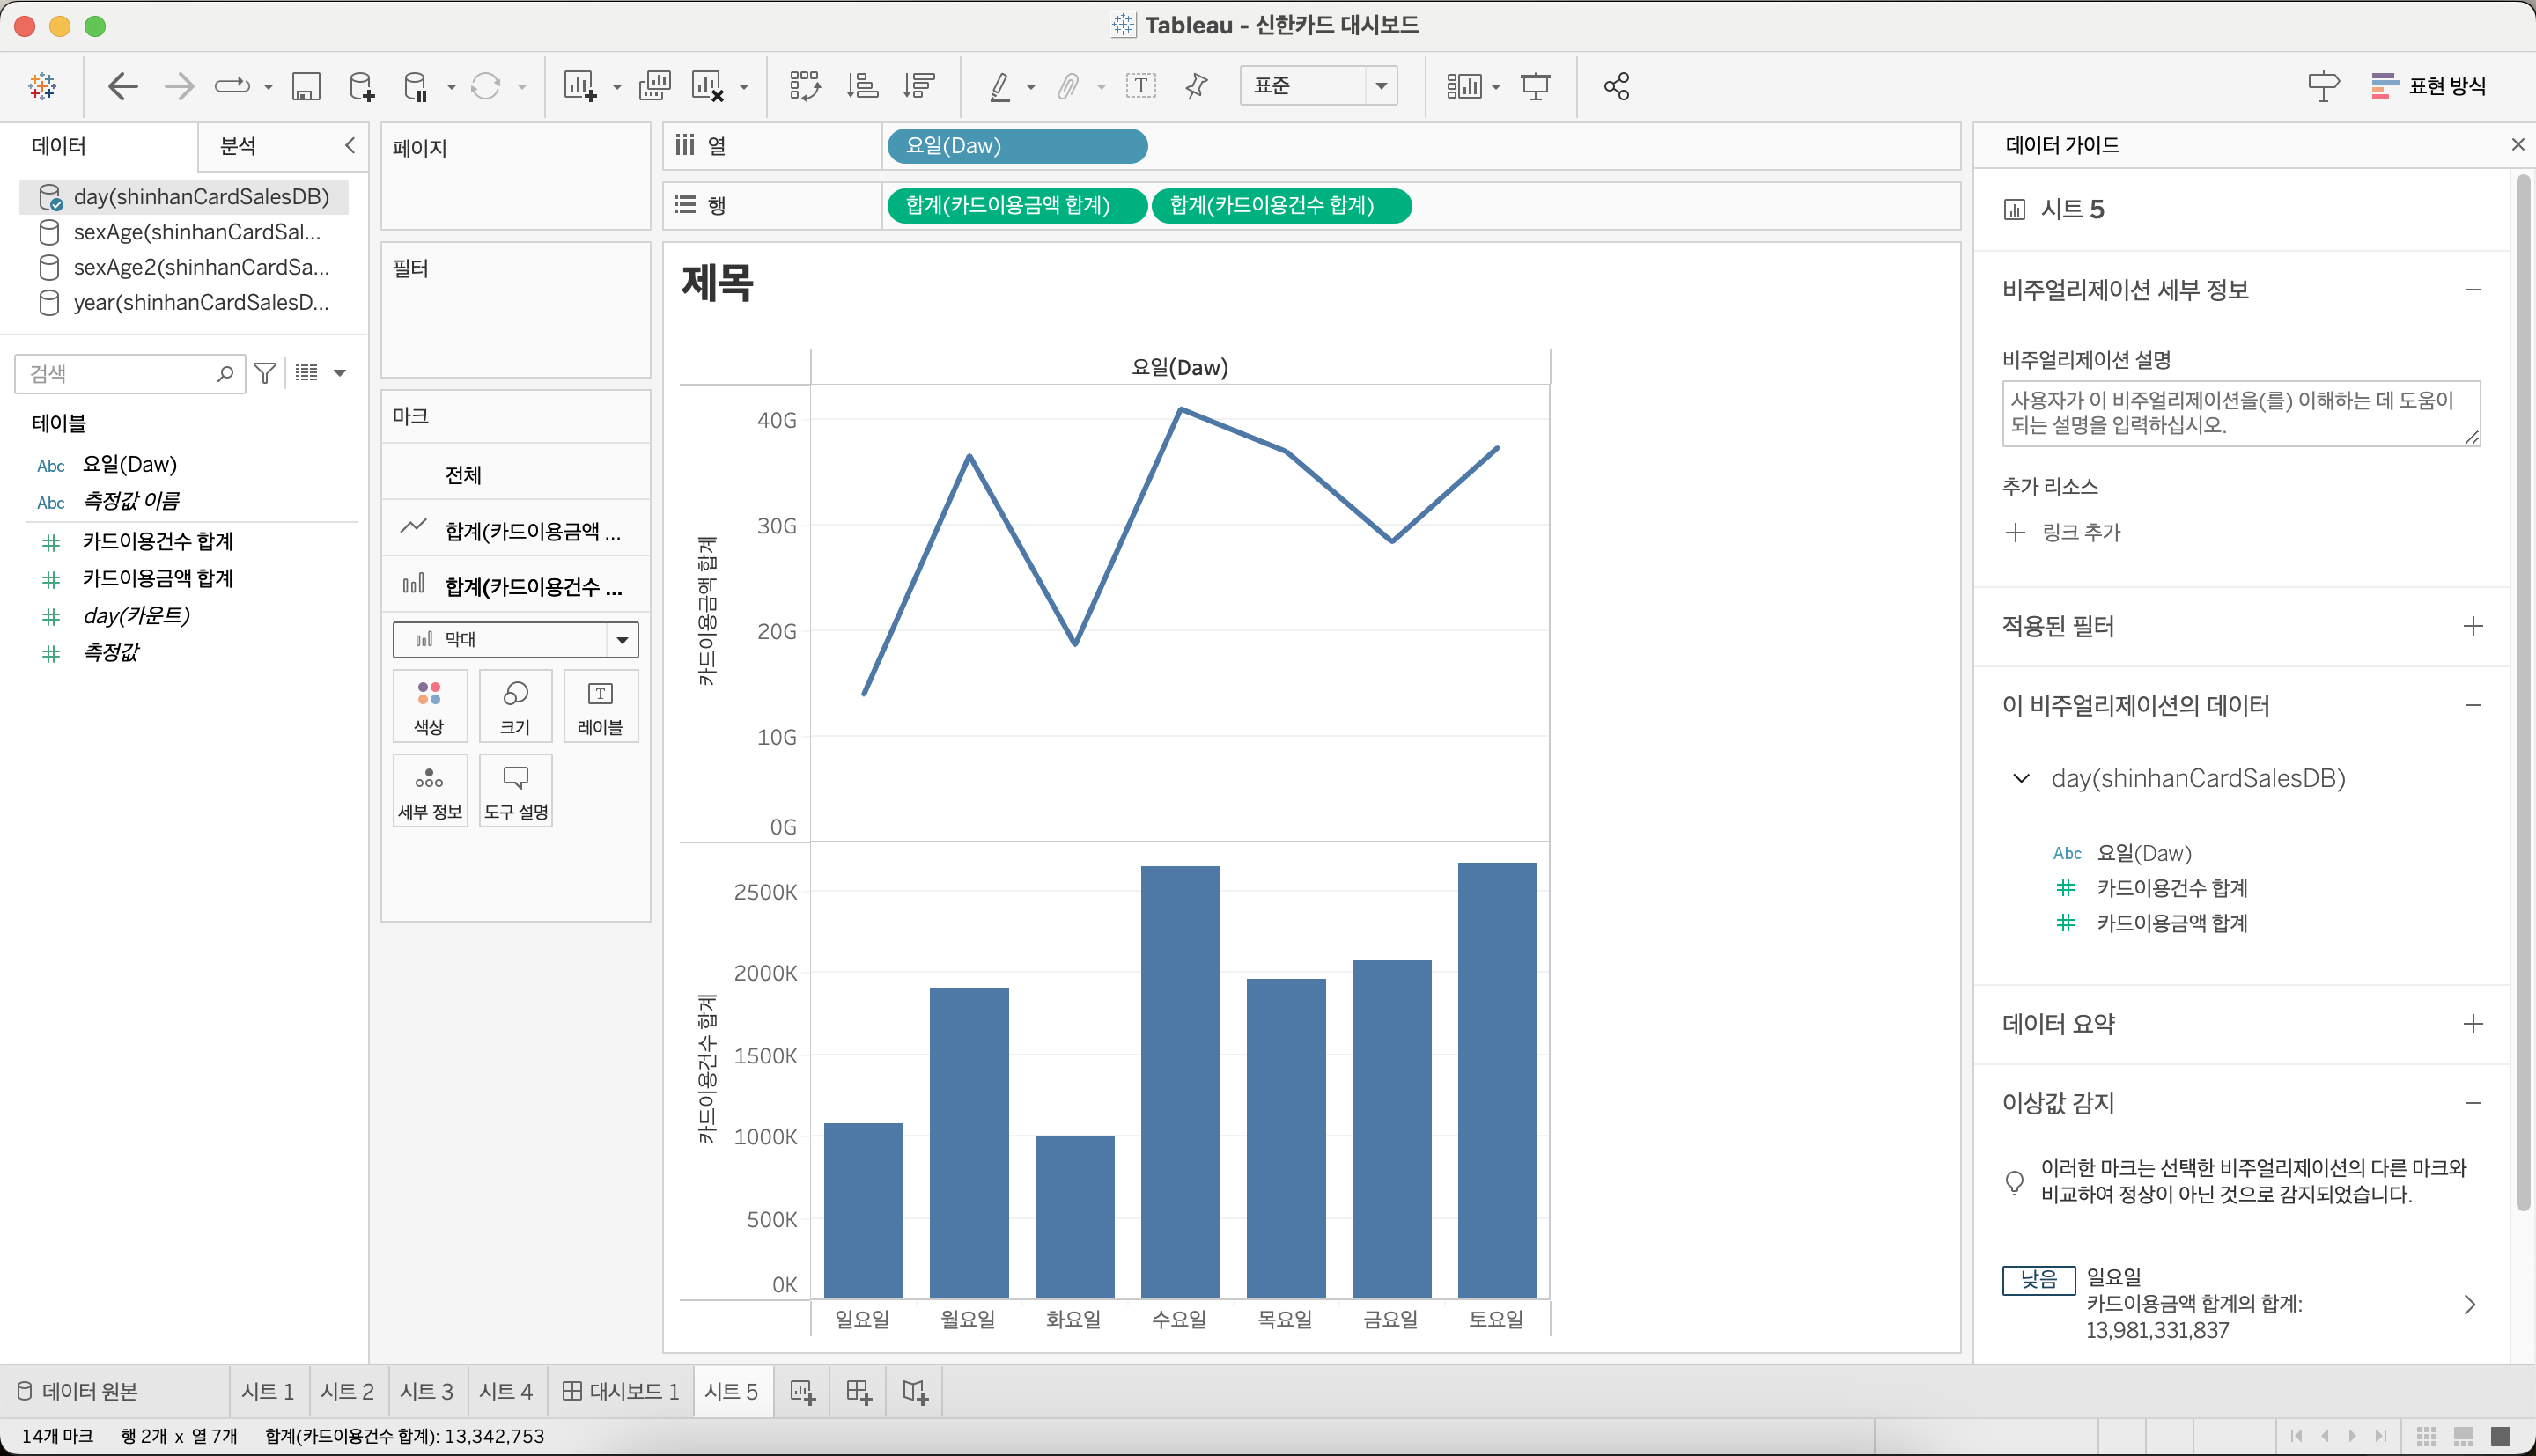2536x1456 pixels.
Task: Click the Add new data source icon
Action: coord(361,87)
